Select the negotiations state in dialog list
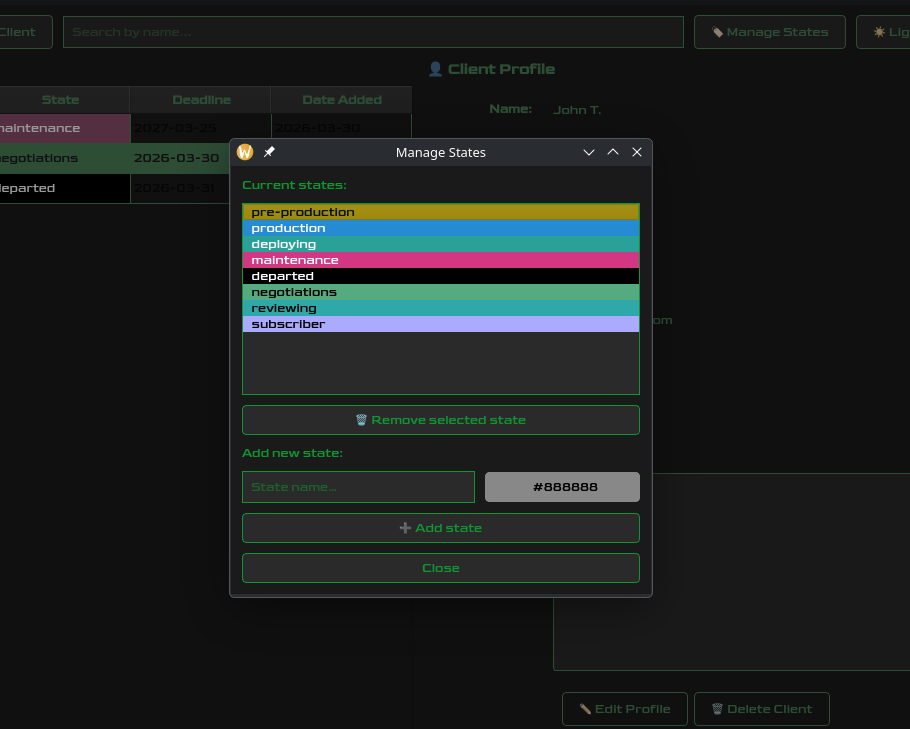The width and height of the screenshot is (910, 729). 440,292
